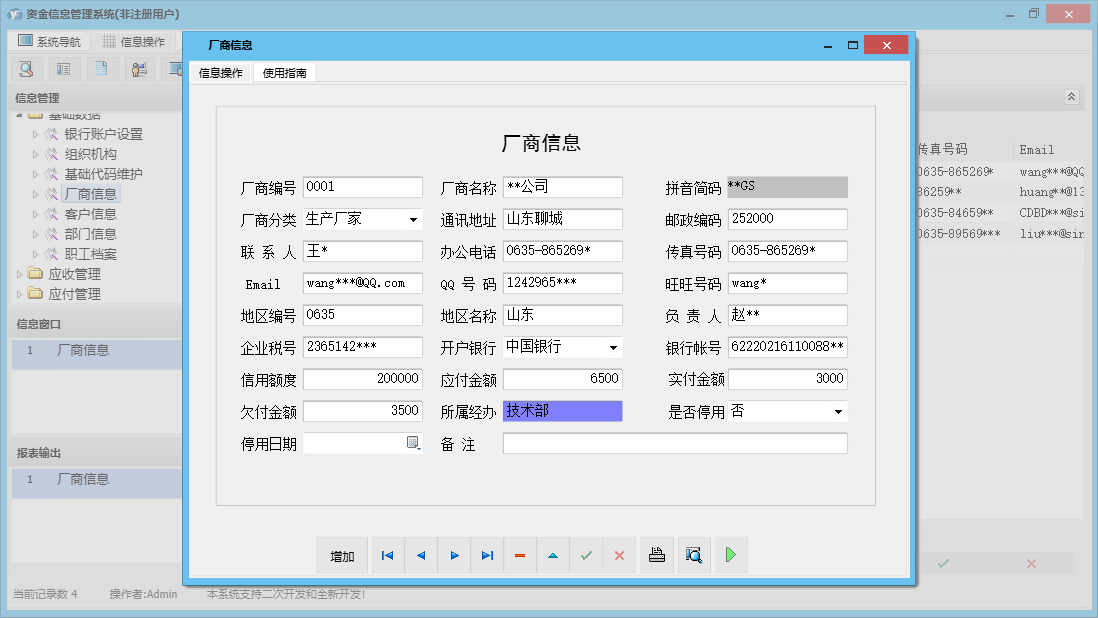Print the 厂商信息 record
The width and height of the screenshot is (1098, 618).
pos(657,555)
